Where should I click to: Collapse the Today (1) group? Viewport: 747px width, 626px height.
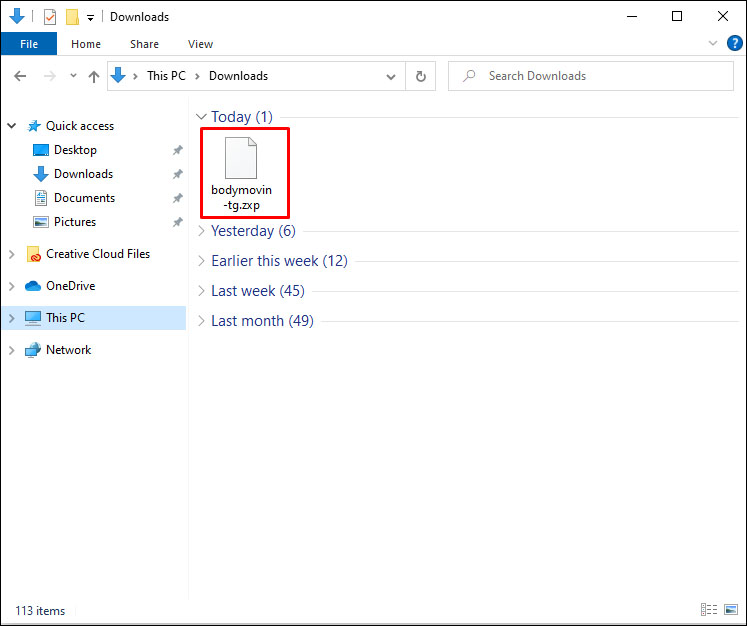201,117
